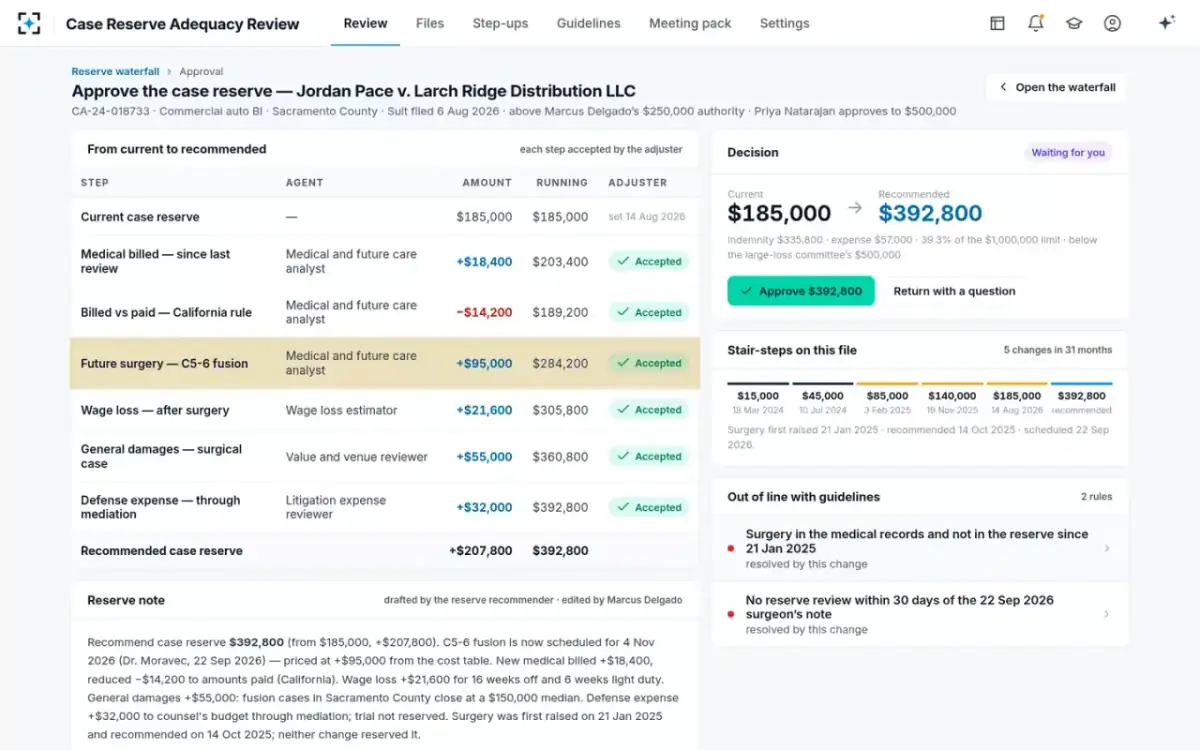Click the +$95,000 amount for Future surgery
The image size is (1200, 750).
click(484, 364)
